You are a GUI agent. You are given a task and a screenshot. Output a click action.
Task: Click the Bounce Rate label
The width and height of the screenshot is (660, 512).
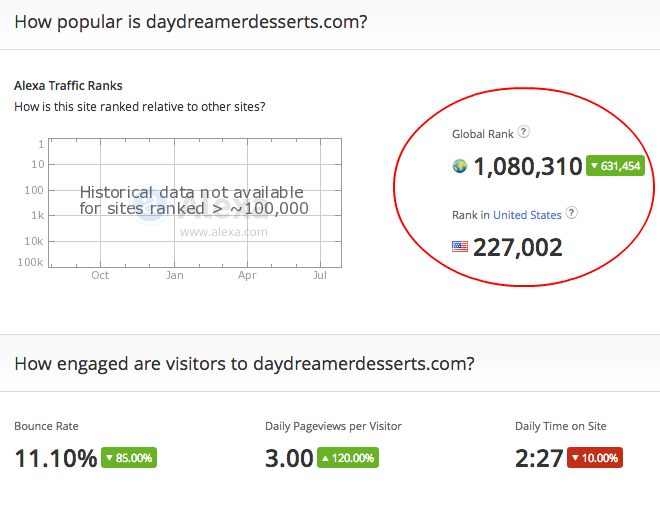tap(46, 426)
